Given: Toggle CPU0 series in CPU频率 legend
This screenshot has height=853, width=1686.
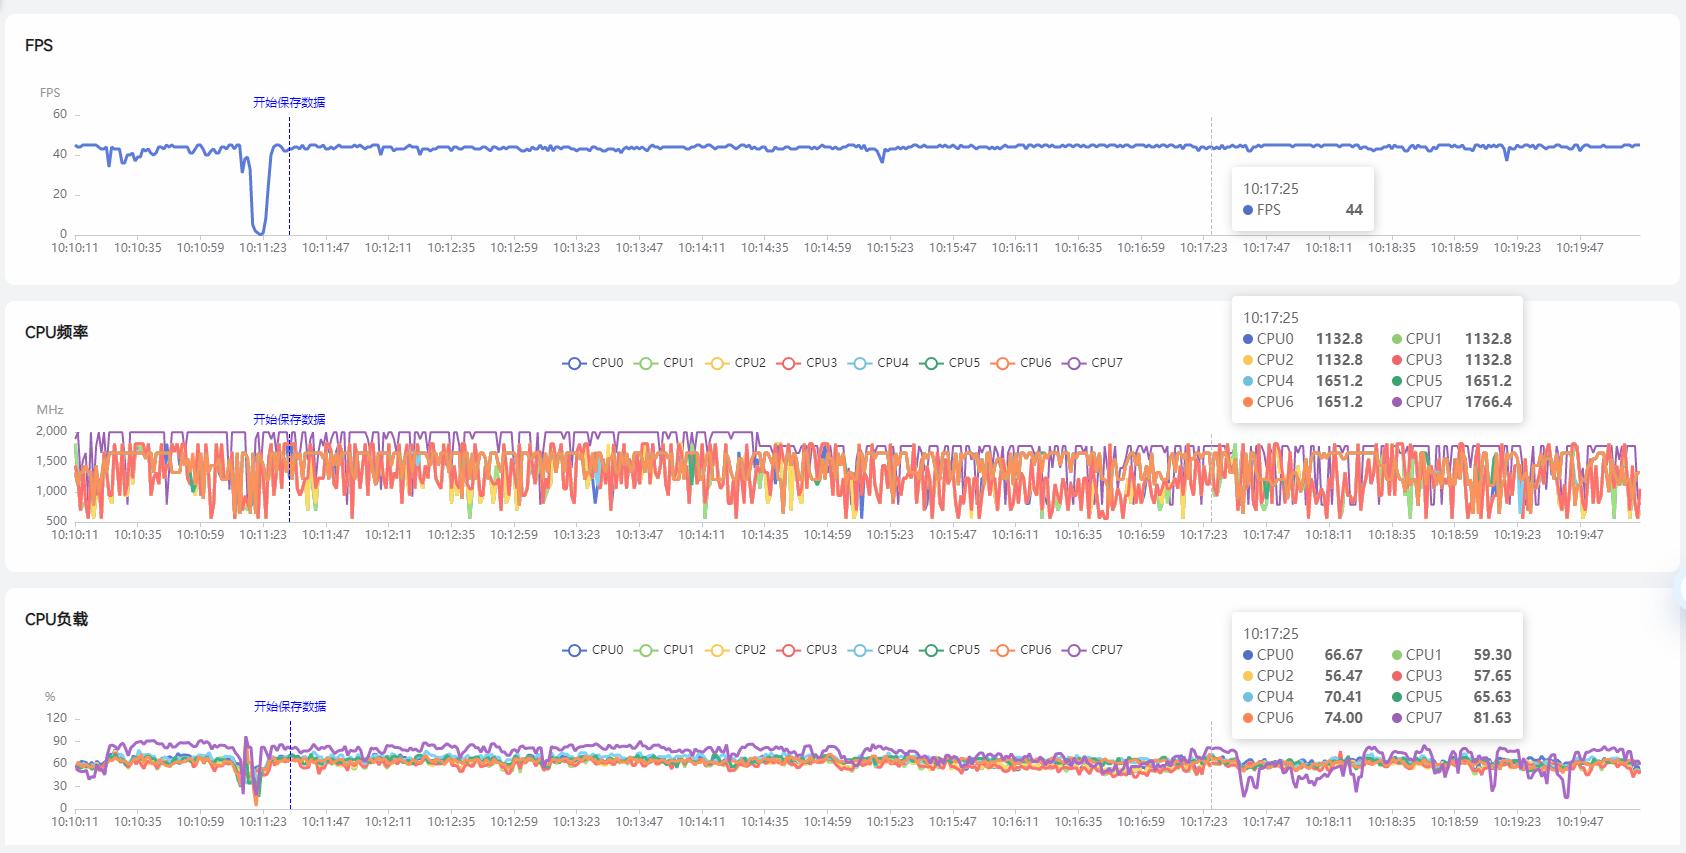Looking at the screenshot, I should [x=593, y=363].
